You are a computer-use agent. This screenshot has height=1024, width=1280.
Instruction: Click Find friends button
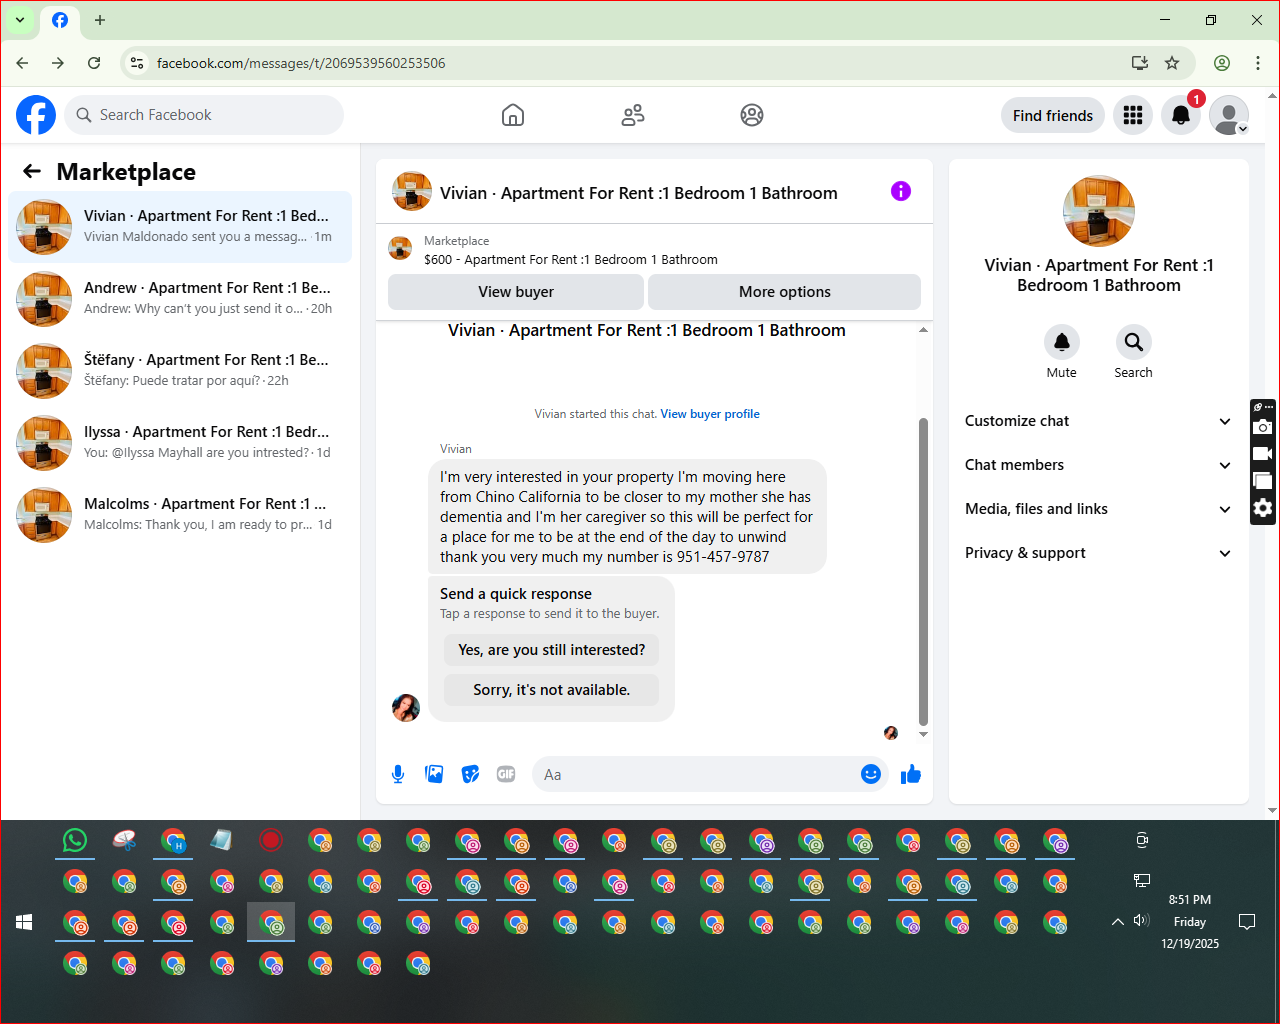(1053, 115)
